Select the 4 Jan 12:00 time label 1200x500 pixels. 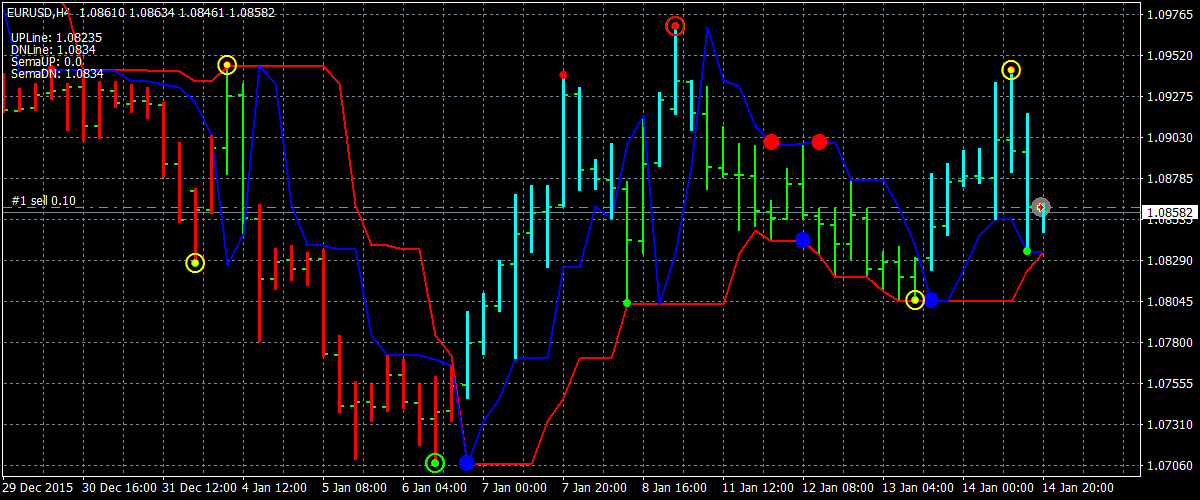(x=277, y=487)
